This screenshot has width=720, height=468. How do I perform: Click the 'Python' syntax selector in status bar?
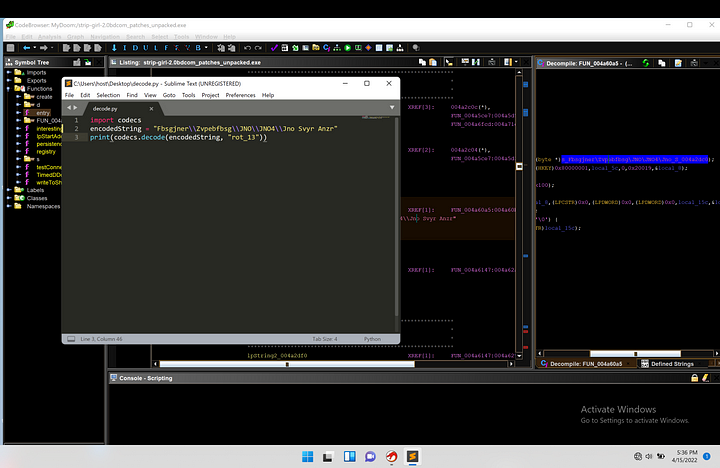(x=372, y=339)
